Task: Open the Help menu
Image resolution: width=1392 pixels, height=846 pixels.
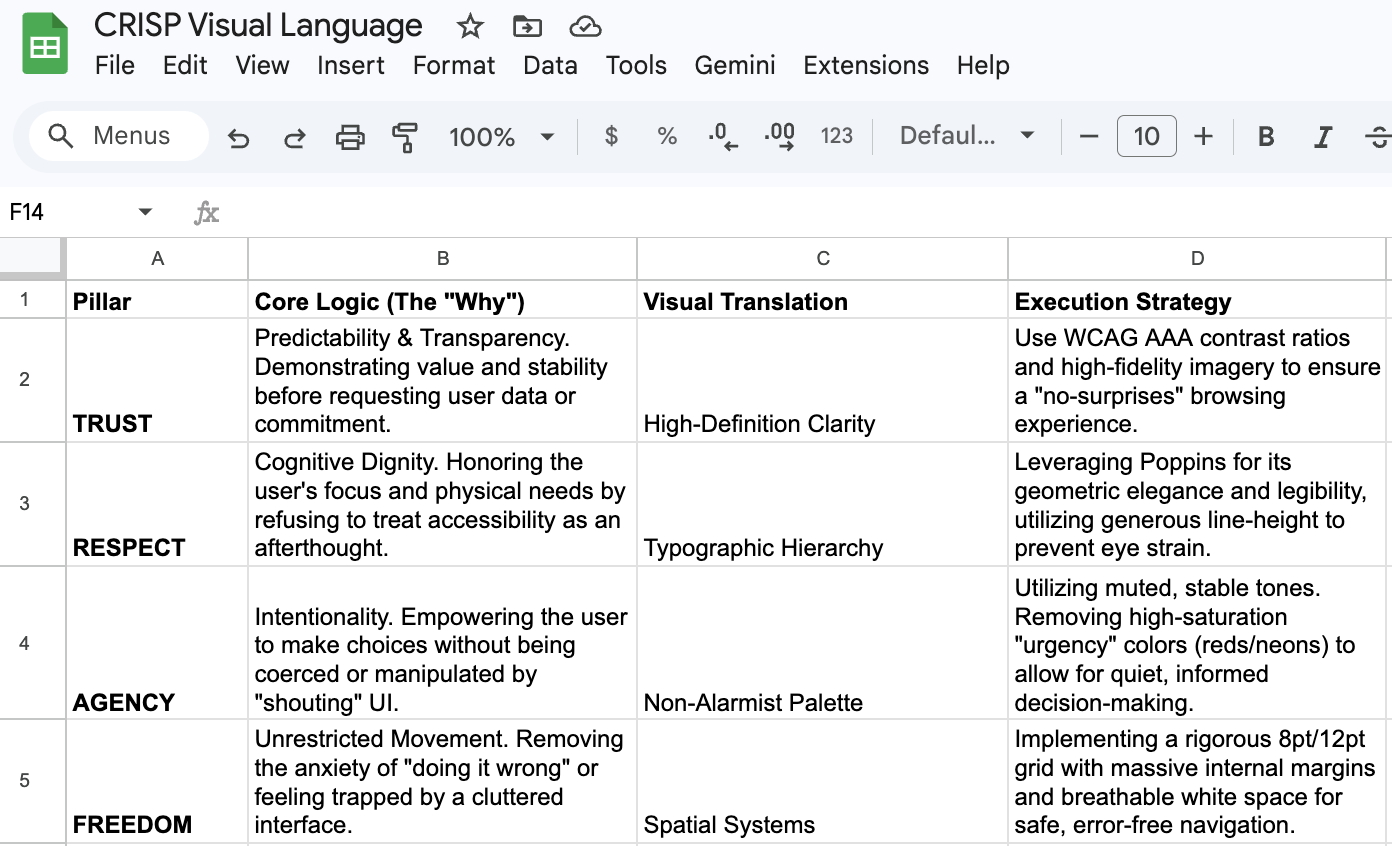Action: 983,65
